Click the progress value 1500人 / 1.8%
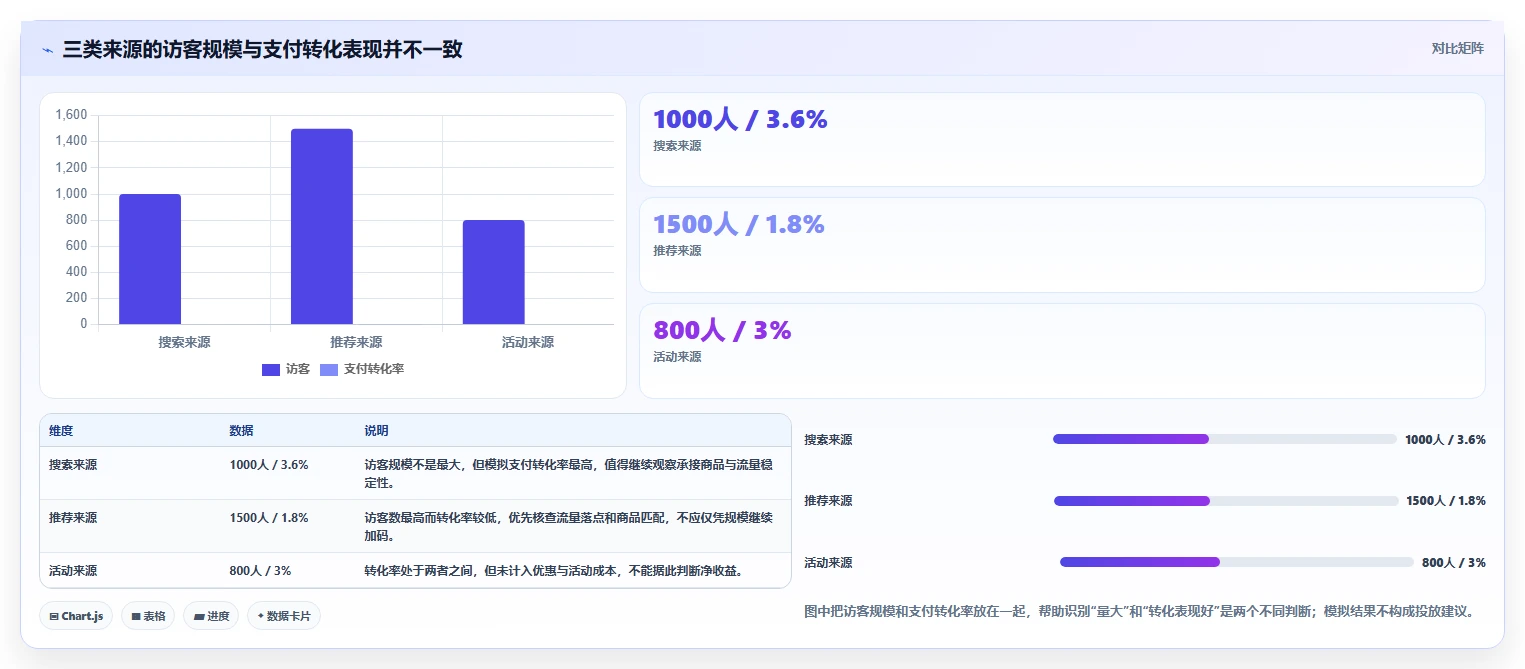1525x669 pixels. click(x=1446, y=501)
